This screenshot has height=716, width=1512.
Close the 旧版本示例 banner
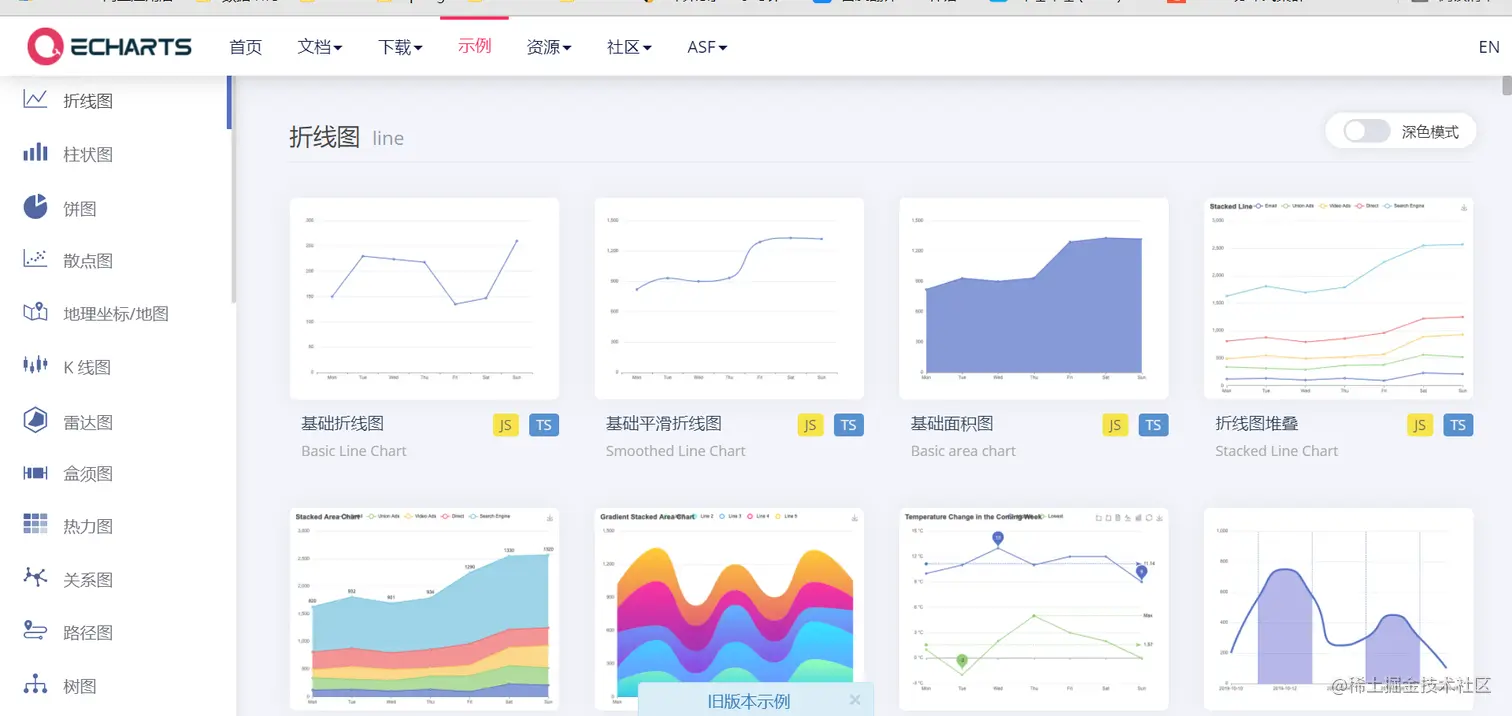click(855, 700)
